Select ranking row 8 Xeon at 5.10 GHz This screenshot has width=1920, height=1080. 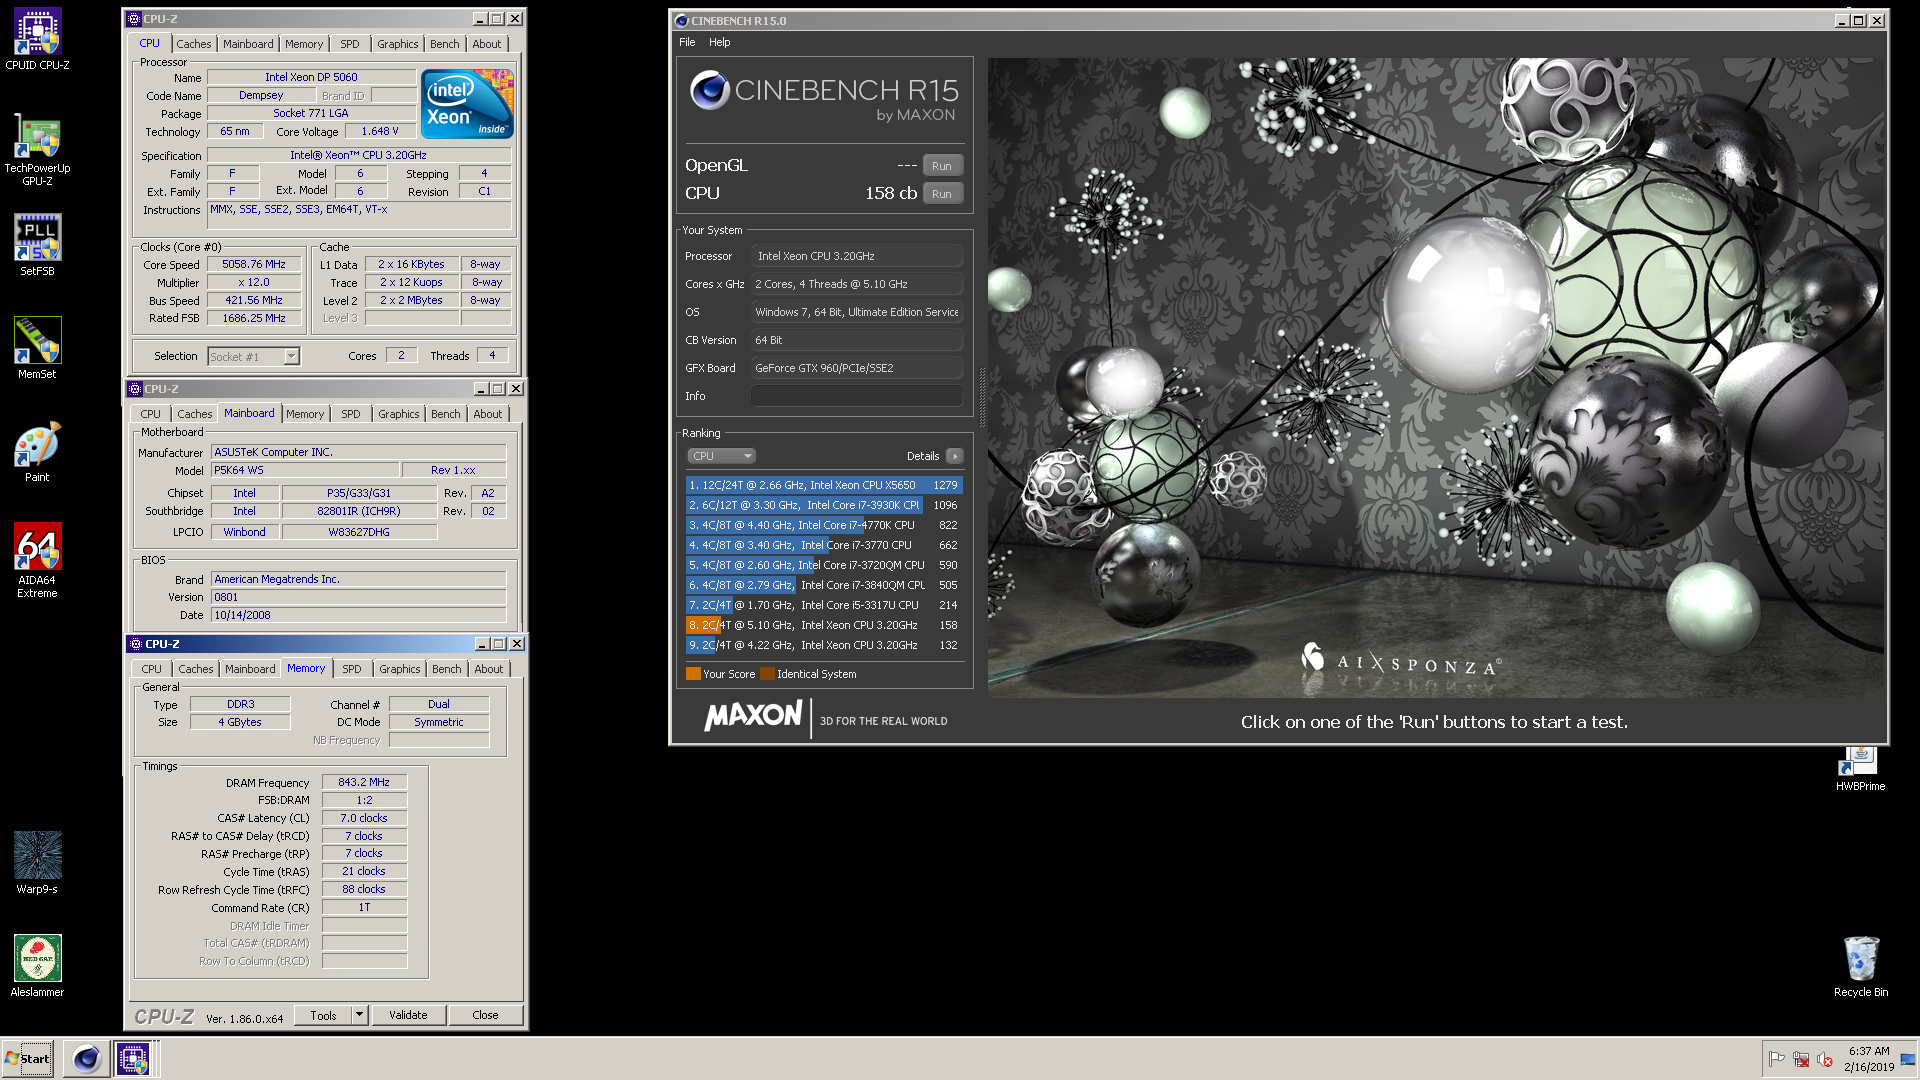point(824,625)
